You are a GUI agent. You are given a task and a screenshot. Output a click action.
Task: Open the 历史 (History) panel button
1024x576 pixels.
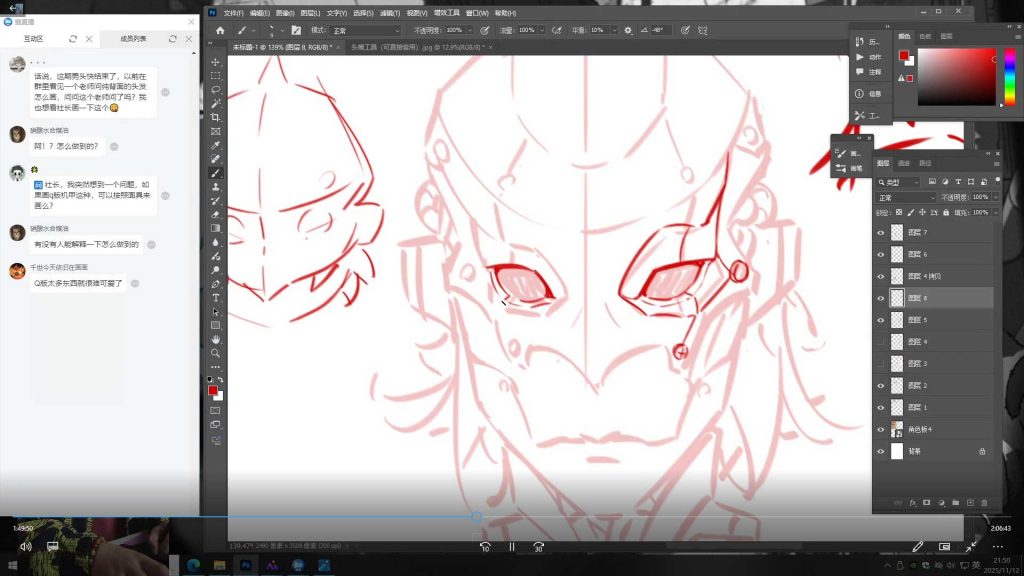click(x=867, y=42)
